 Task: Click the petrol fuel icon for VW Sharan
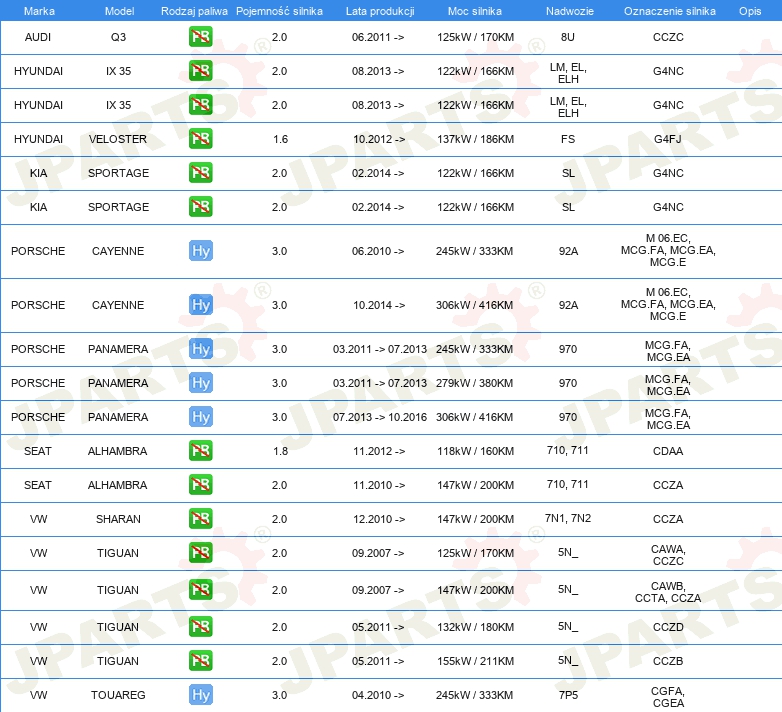200,519
